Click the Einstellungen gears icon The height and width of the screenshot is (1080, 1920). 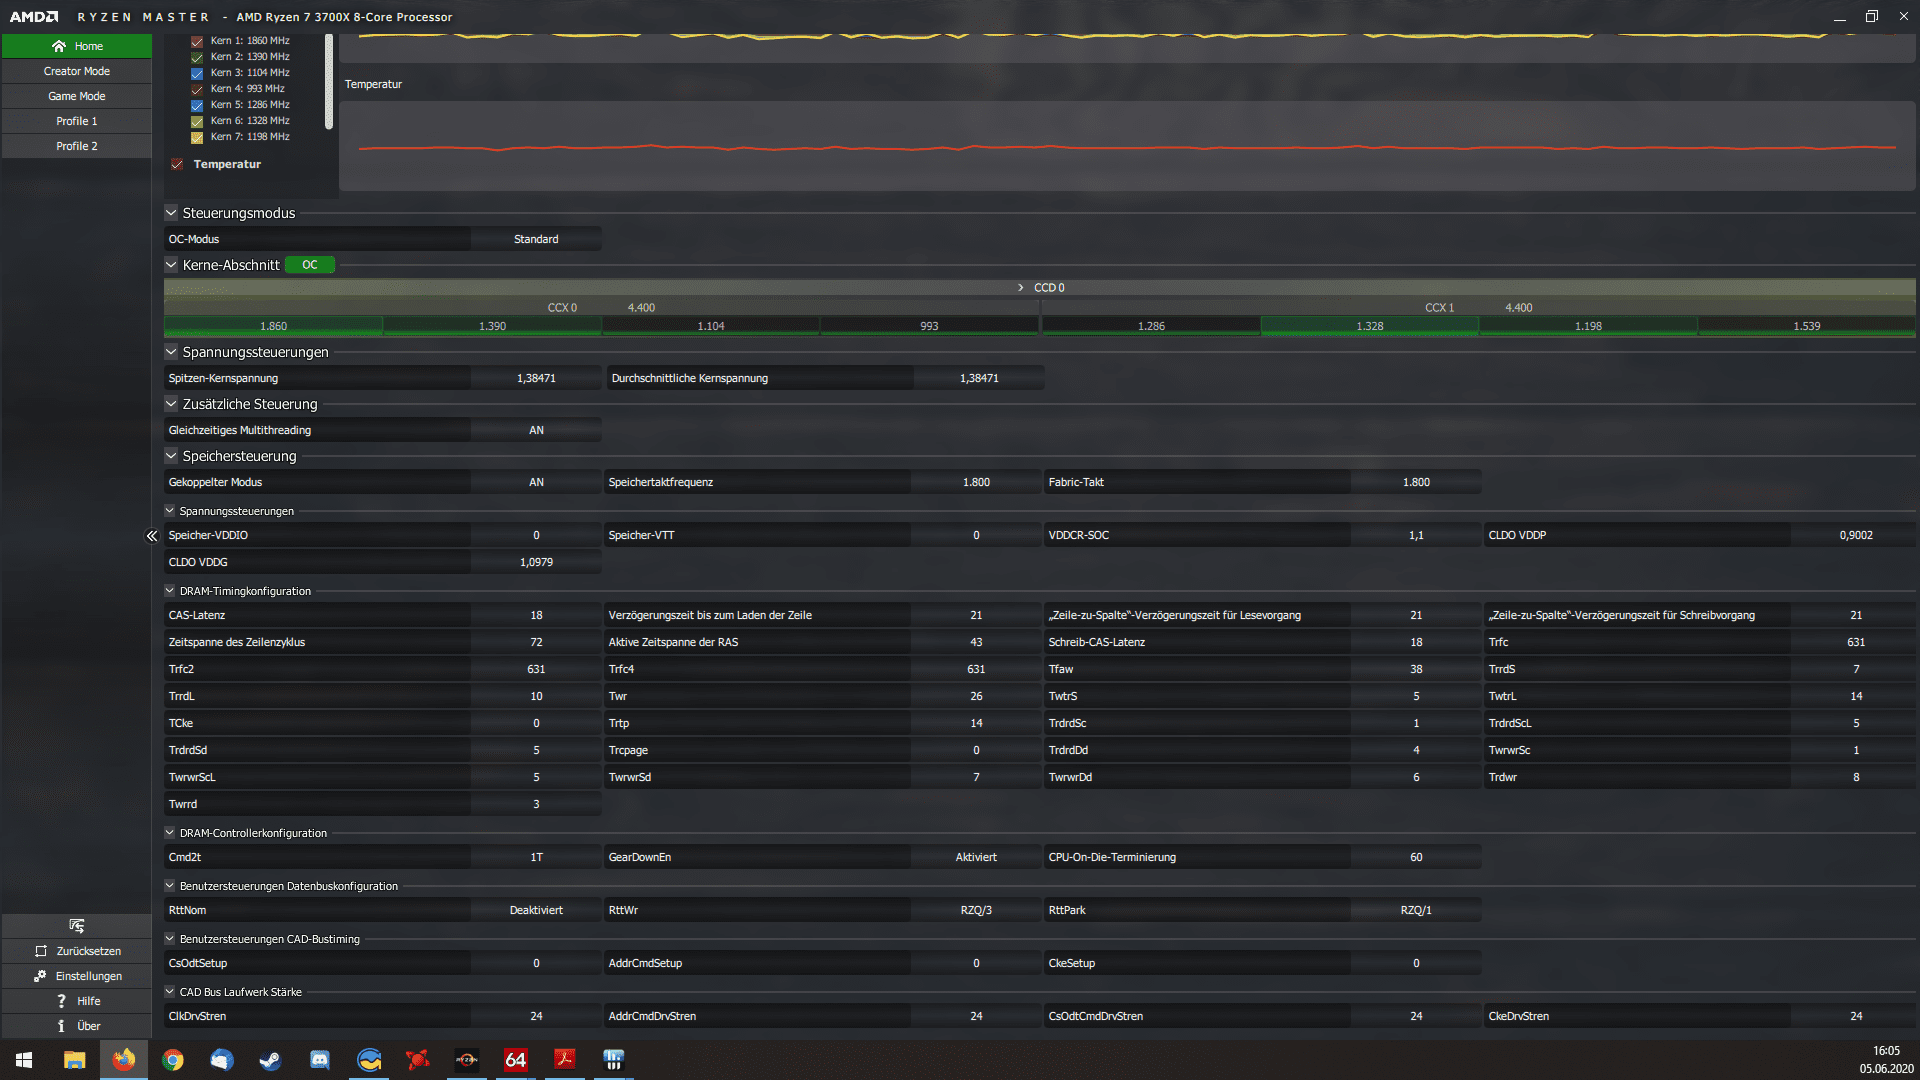40,976
